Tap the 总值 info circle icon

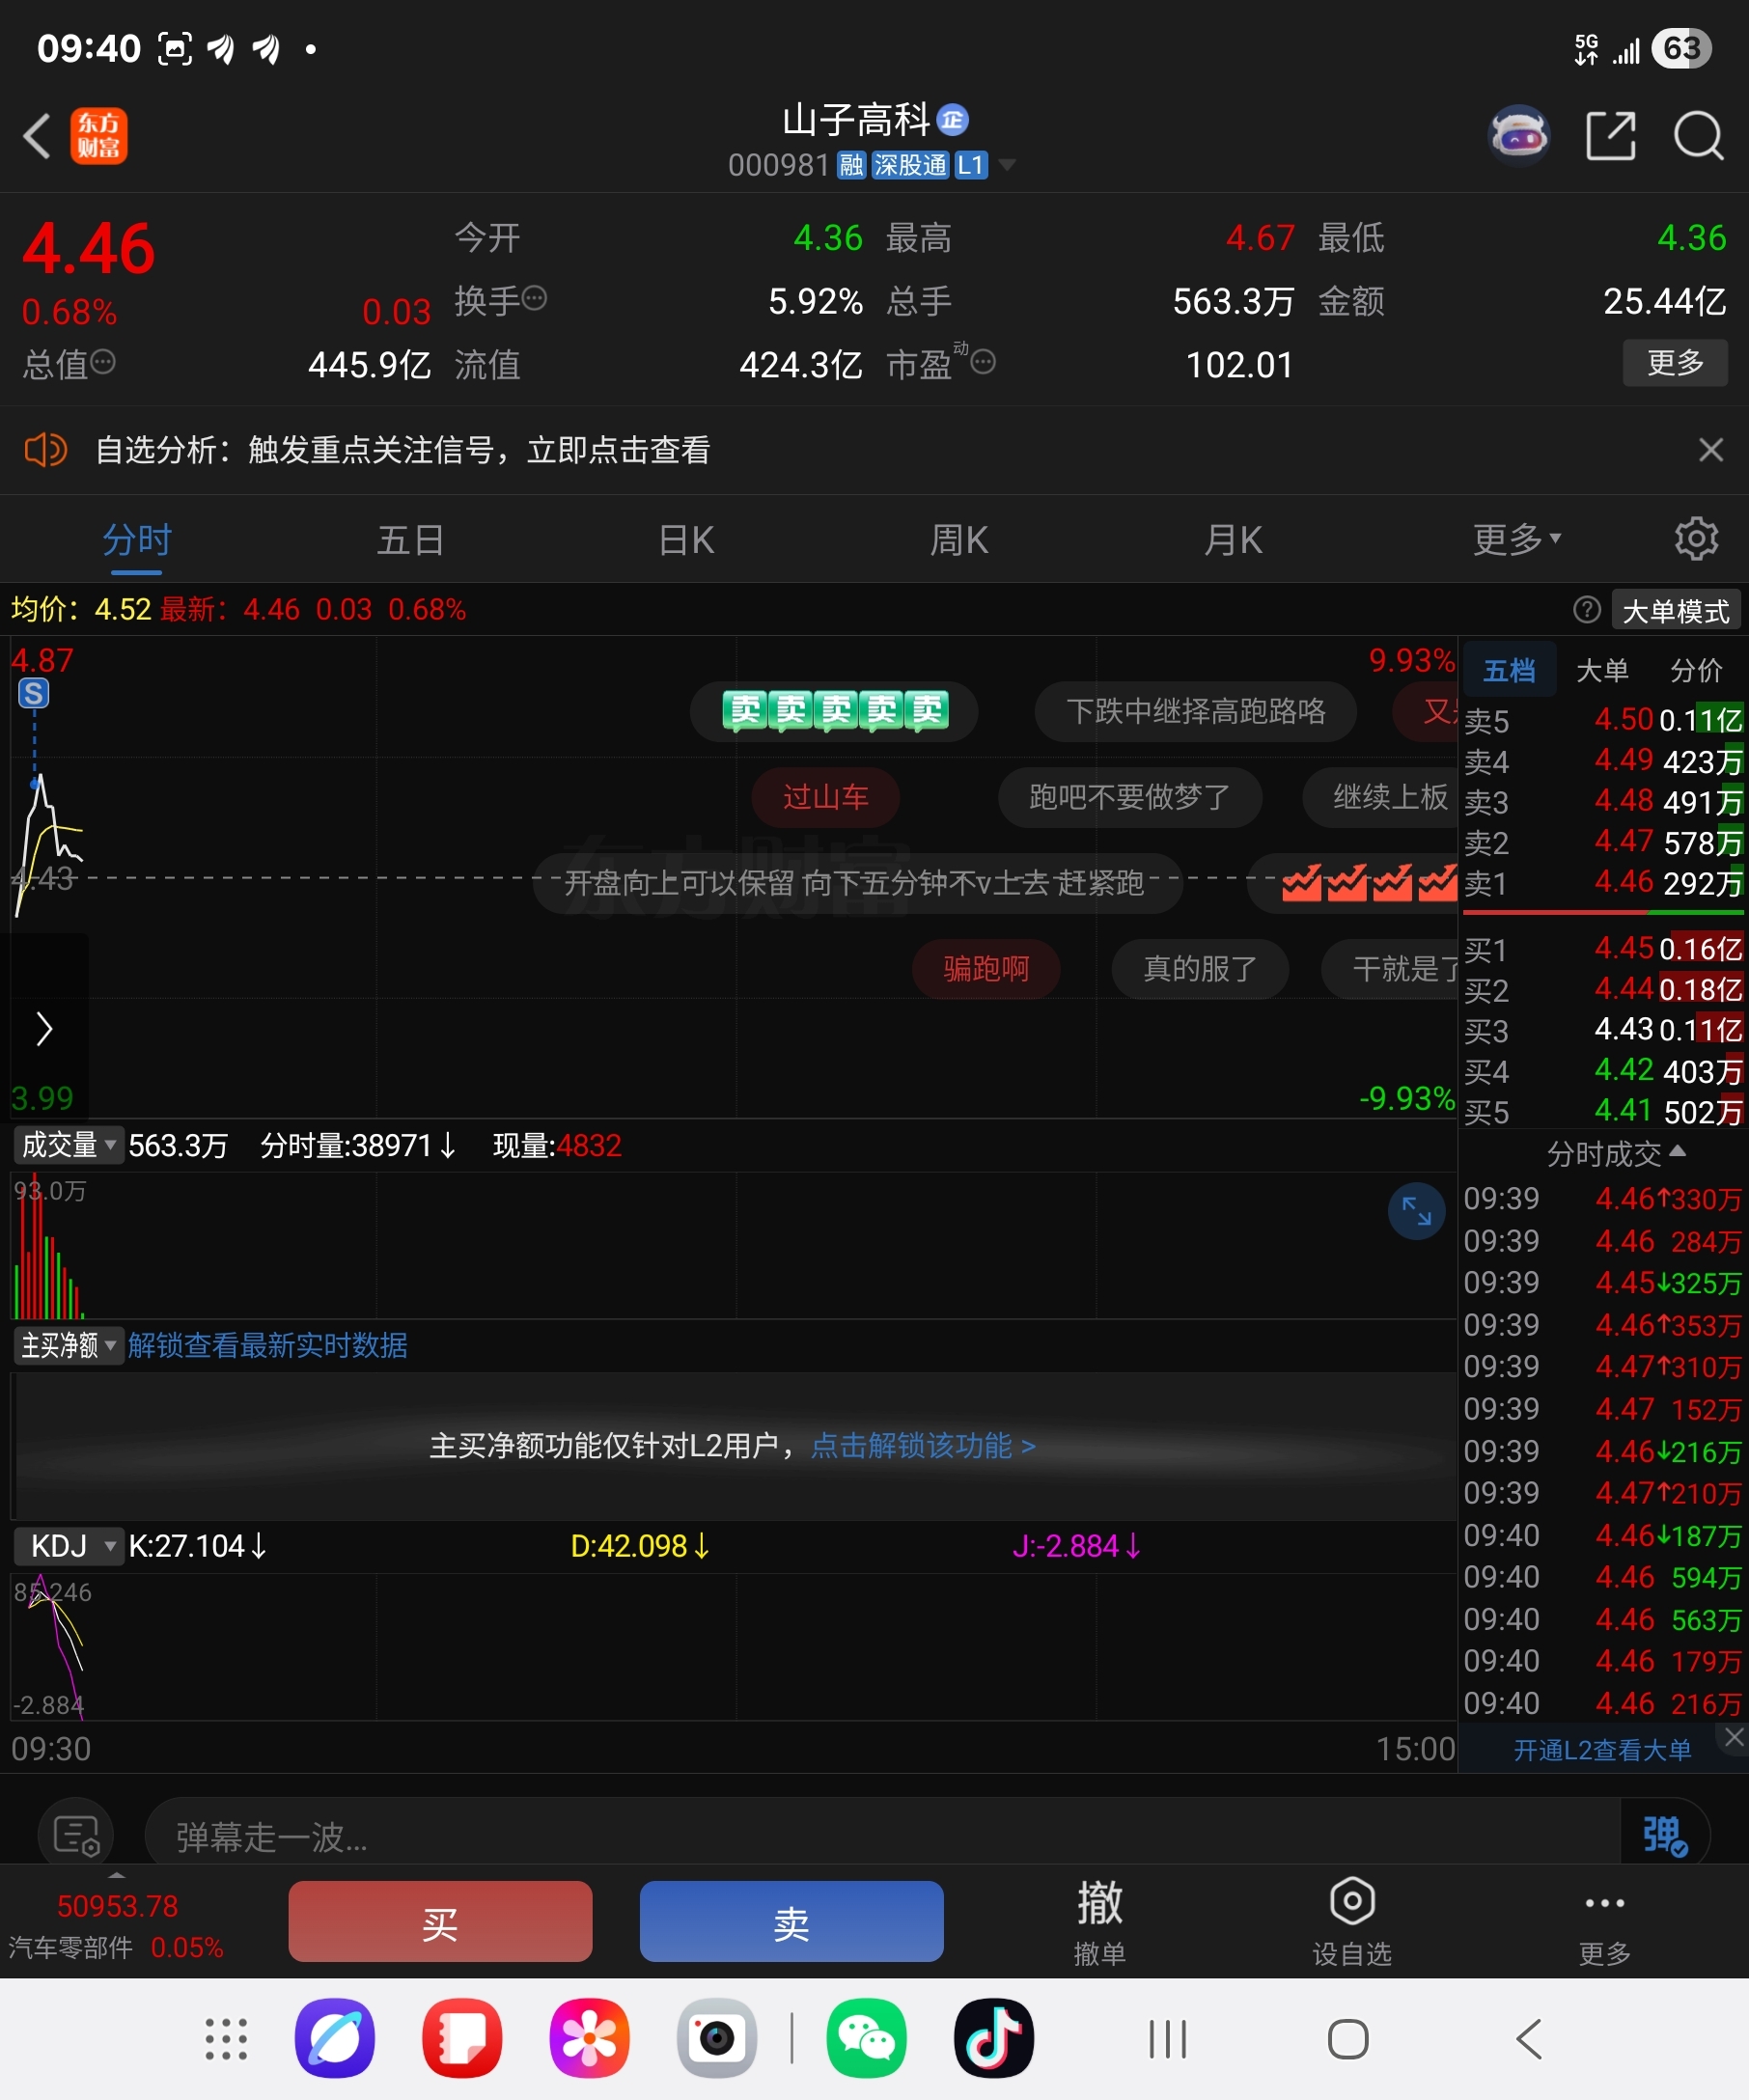pos(103,361)
